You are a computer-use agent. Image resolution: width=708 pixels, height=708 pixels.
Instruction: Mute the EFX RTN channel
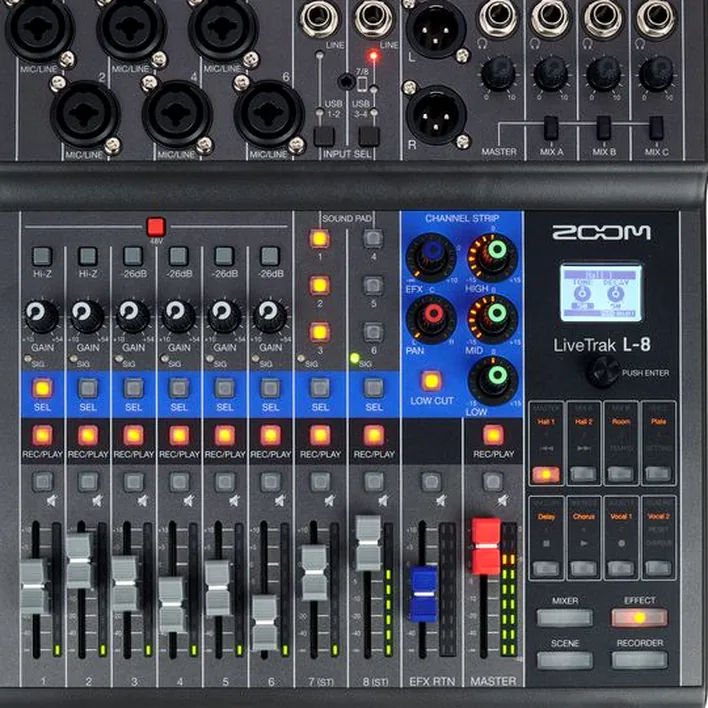click(431, 481)
